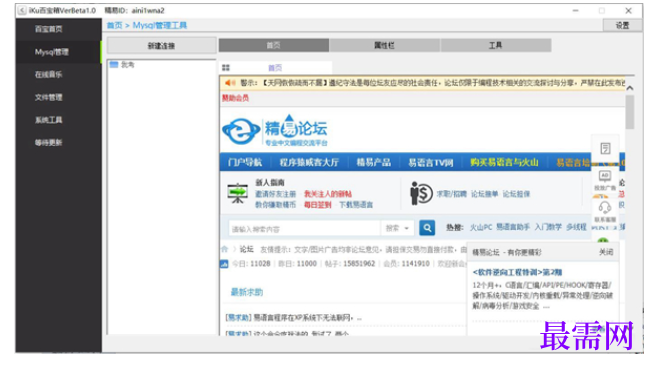652x367 pixels.
Task: Click the blue magnifier search button
Action: tap(427, 228)
